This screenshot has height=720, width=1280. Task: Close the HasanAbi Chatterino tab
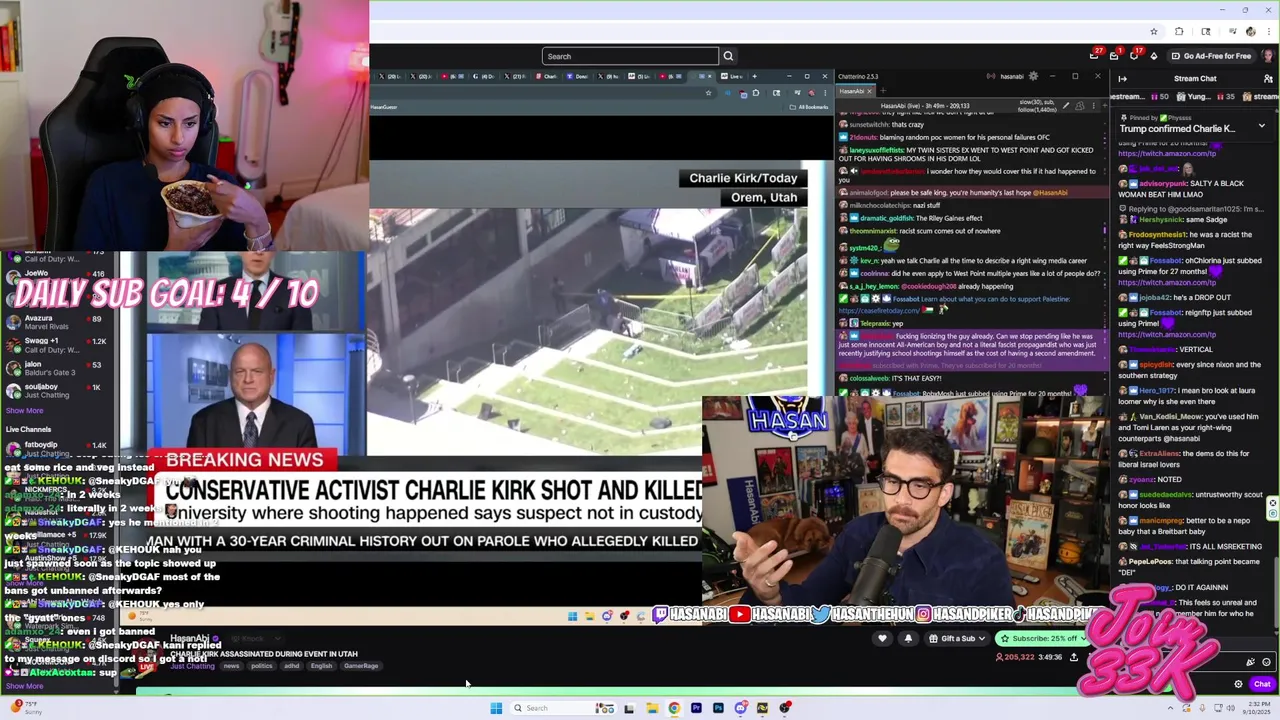point(870,91)
